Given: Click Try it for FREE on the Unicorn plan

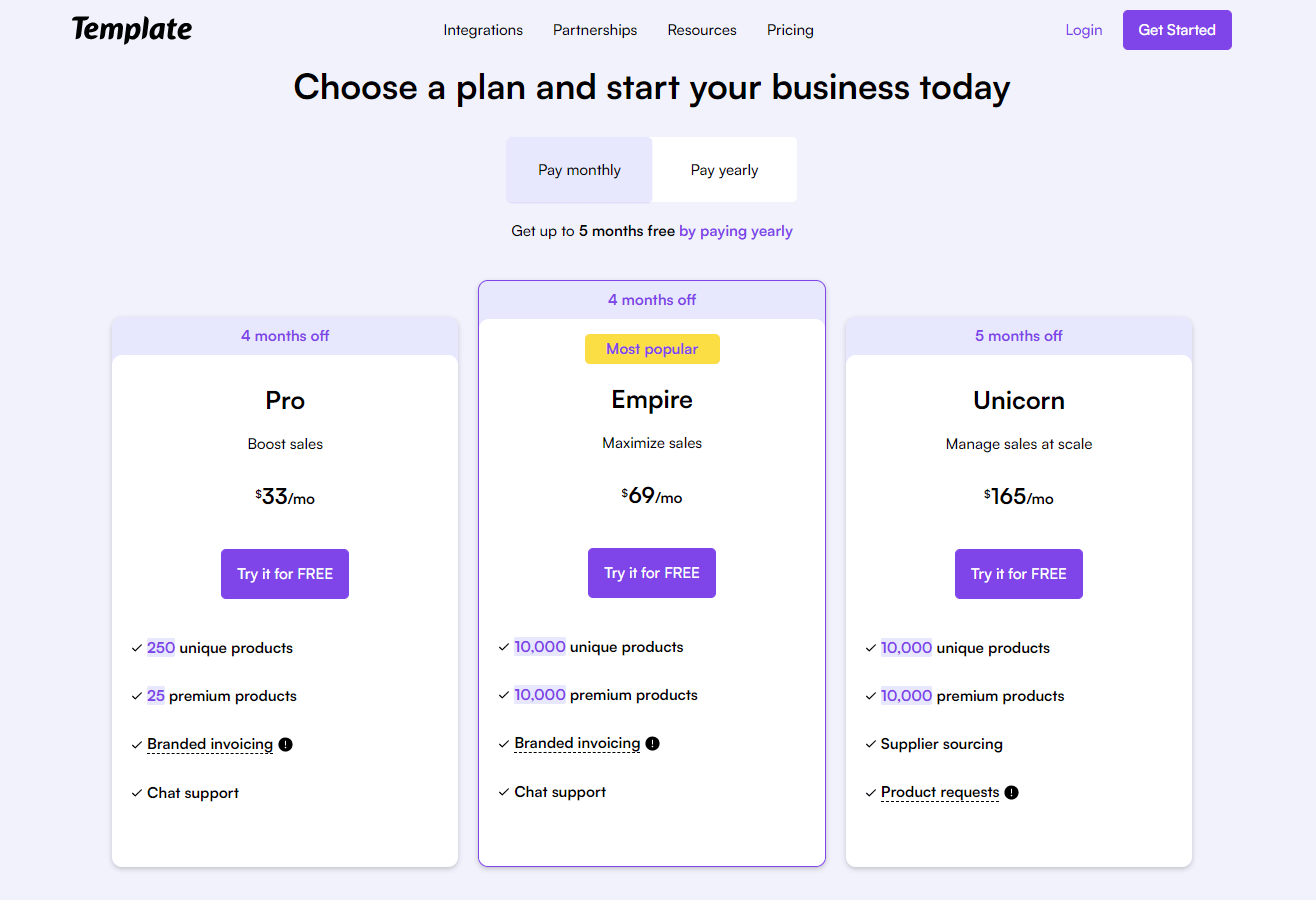Looking at the screenshot, I should (1018, 573).
